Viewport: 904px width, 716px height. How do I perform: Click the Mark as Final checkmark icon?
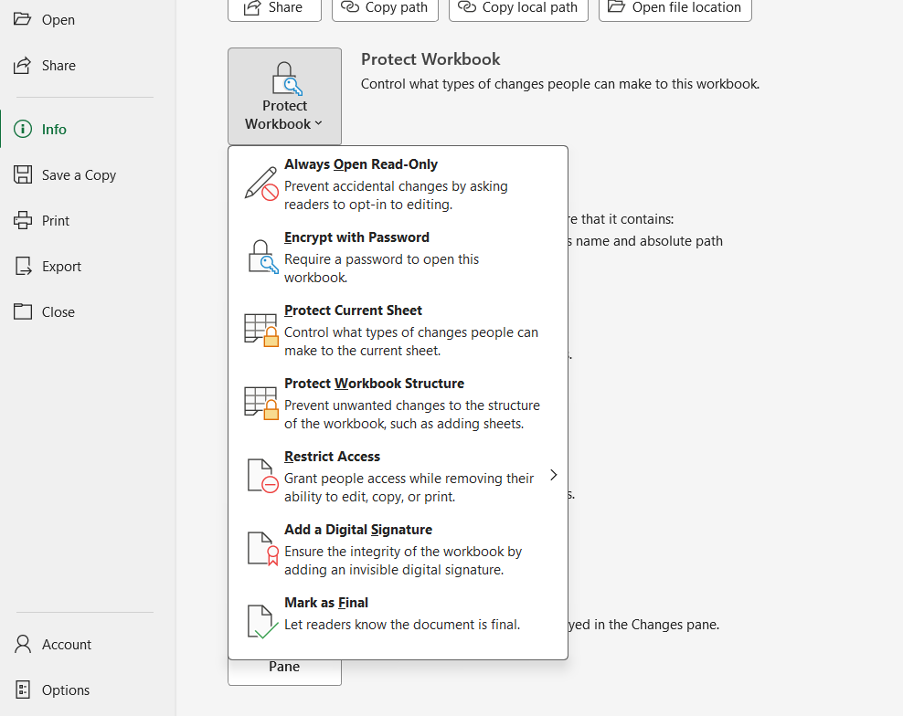point(261,621)
